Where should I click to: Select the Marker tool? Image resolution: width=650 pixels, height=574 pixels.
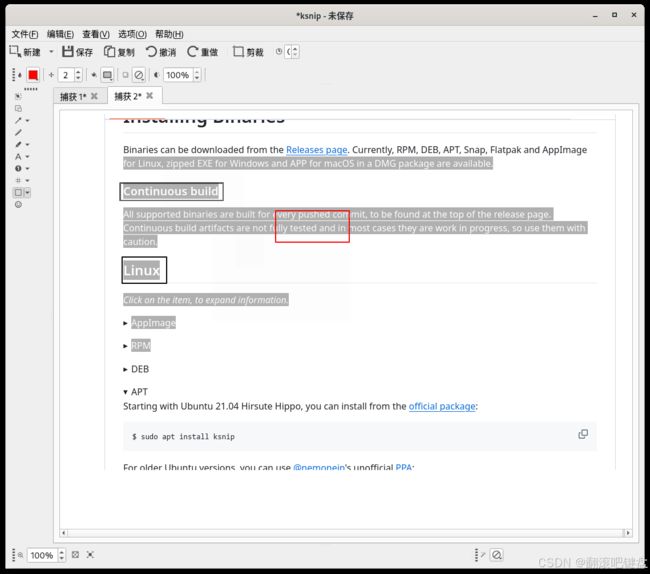[18, 144]
